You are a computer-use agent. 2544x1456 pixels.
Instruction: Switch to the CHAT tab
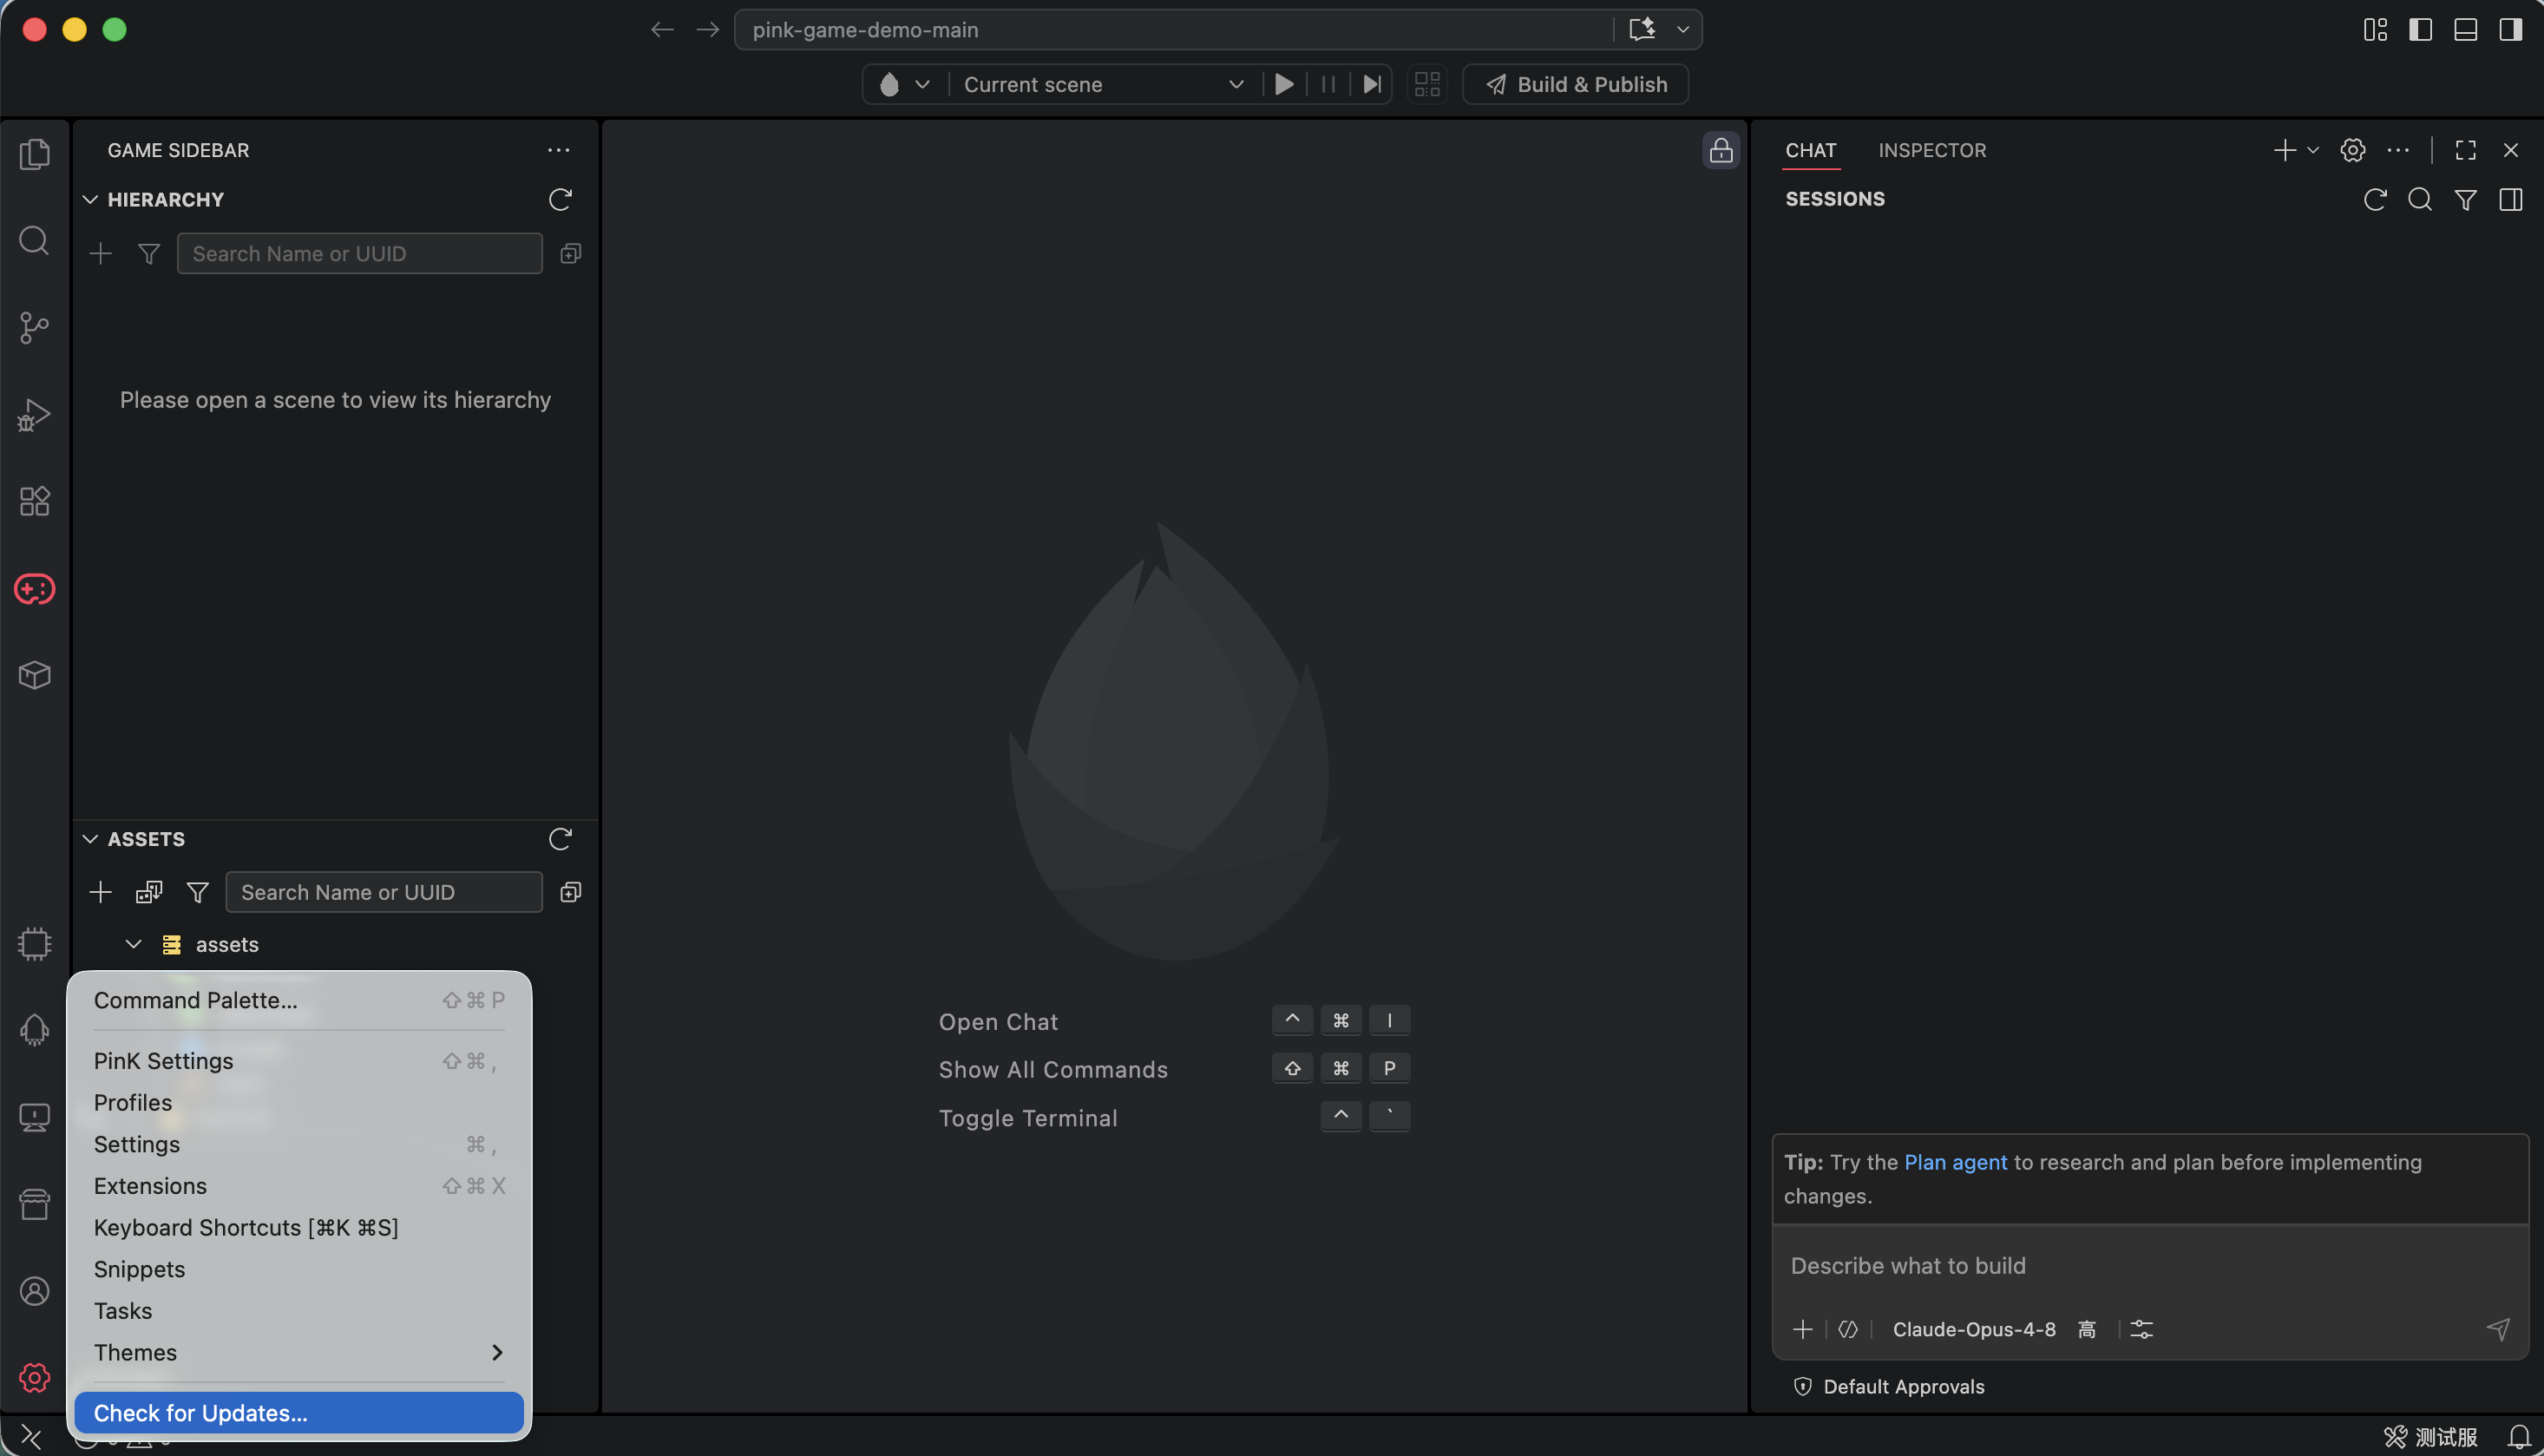(x=1811, y=150)
